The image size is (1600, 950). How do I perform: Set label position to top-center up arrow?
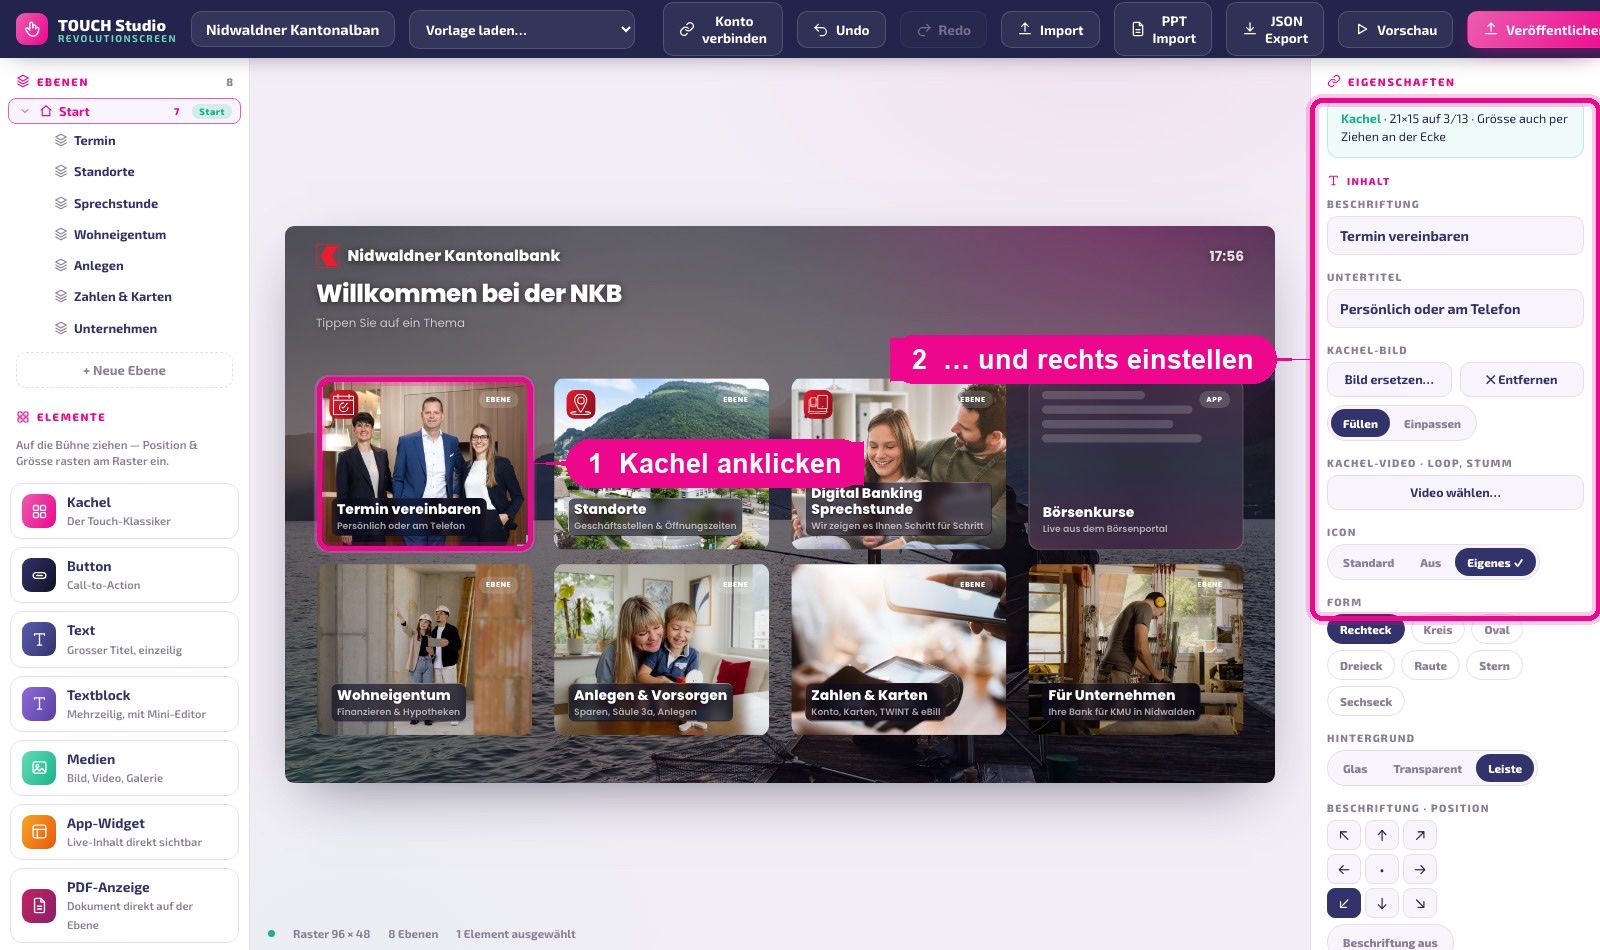click(x=1382, y=835)
